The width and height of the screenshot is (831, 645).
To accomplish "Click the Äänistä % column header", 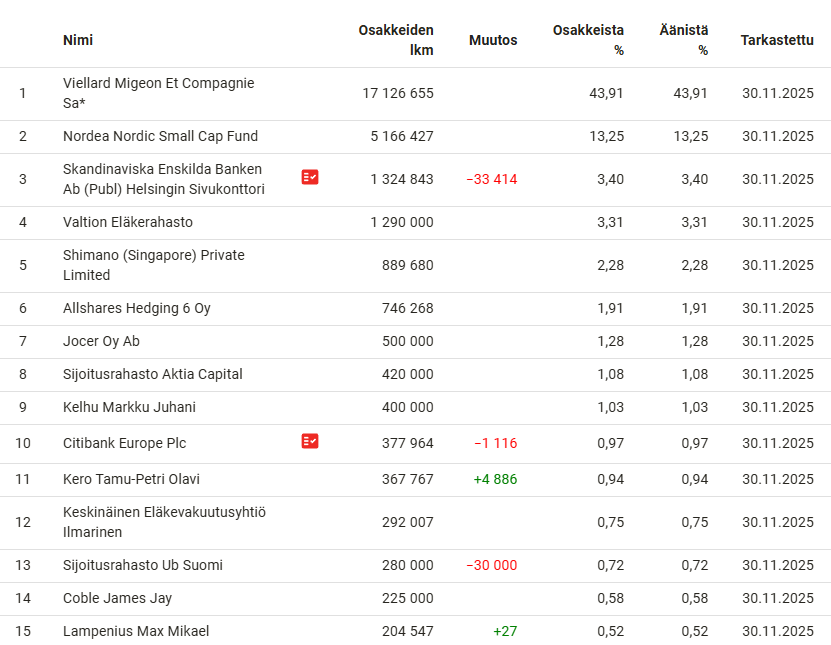I will (x=683, y=40).
